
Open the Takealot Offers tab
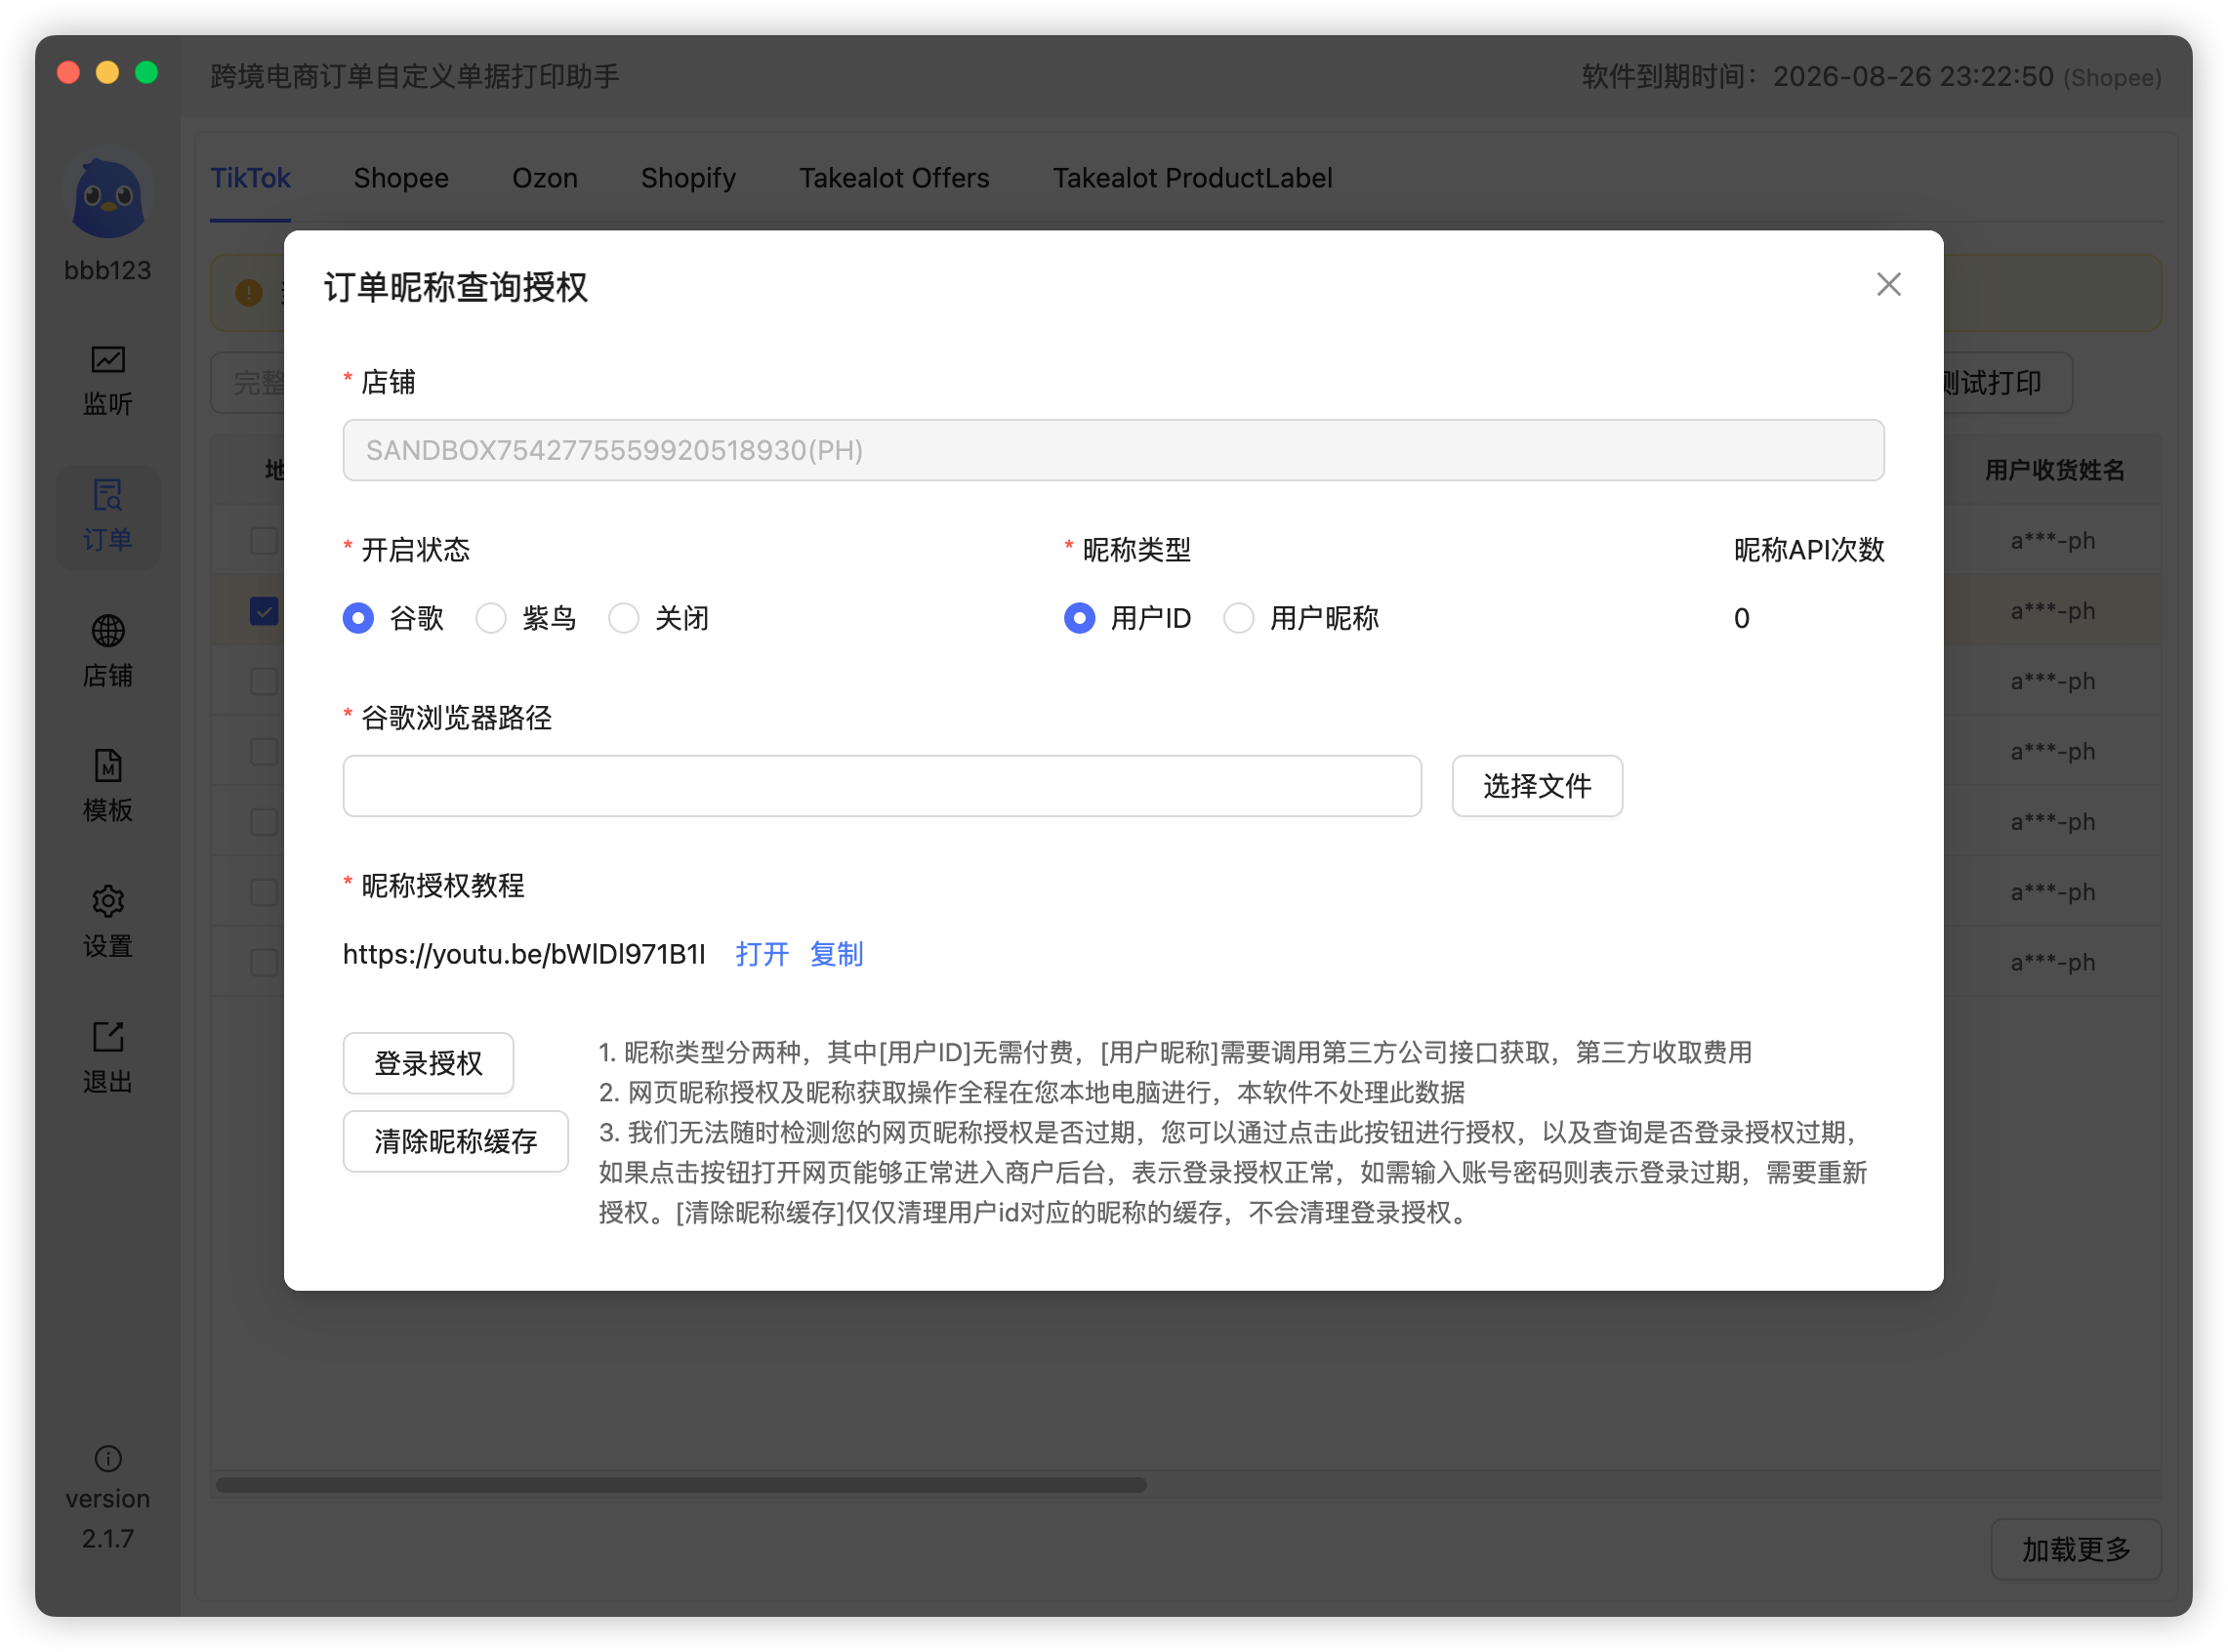click(894, 178)
